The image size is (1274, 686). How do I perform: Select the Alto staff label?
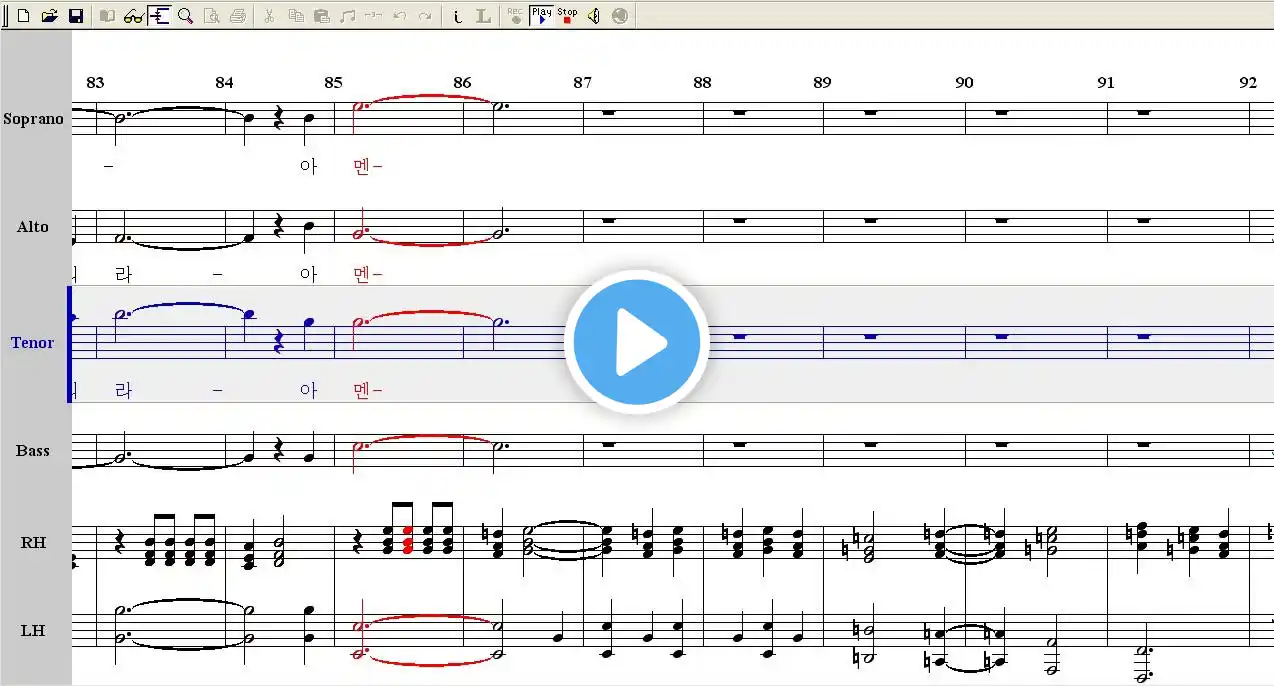(33, 227)
